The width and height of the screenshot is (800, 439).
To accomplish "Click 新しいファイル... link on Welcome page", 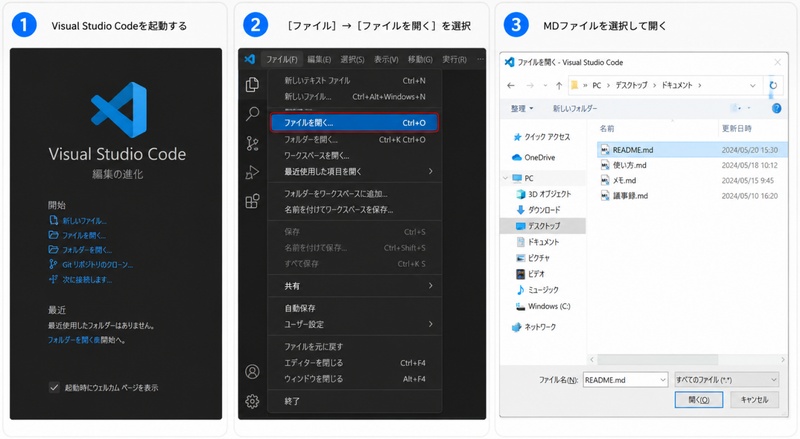I will pos(84,221).
